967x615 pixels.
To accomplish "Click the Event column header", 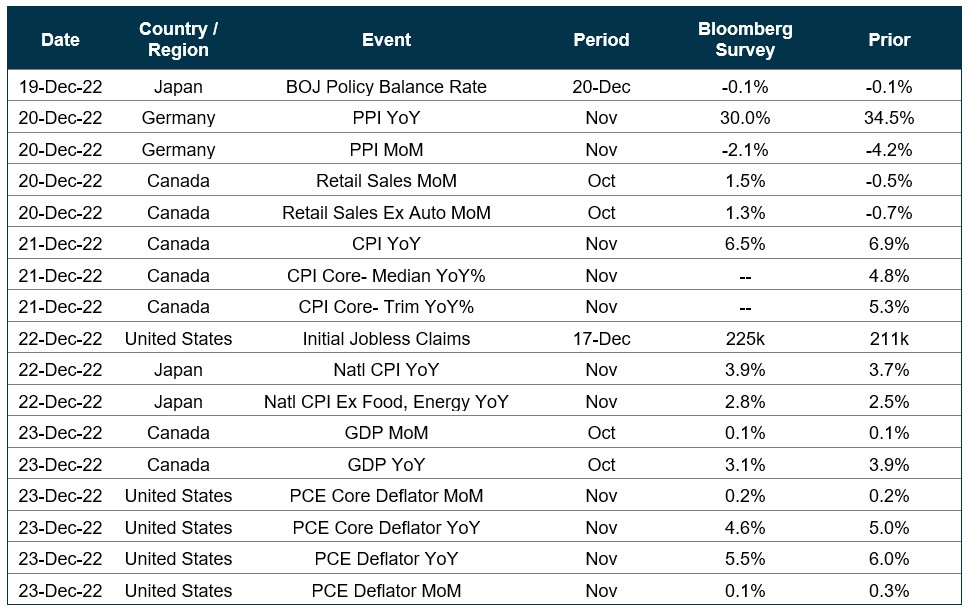I will [386, 40].
